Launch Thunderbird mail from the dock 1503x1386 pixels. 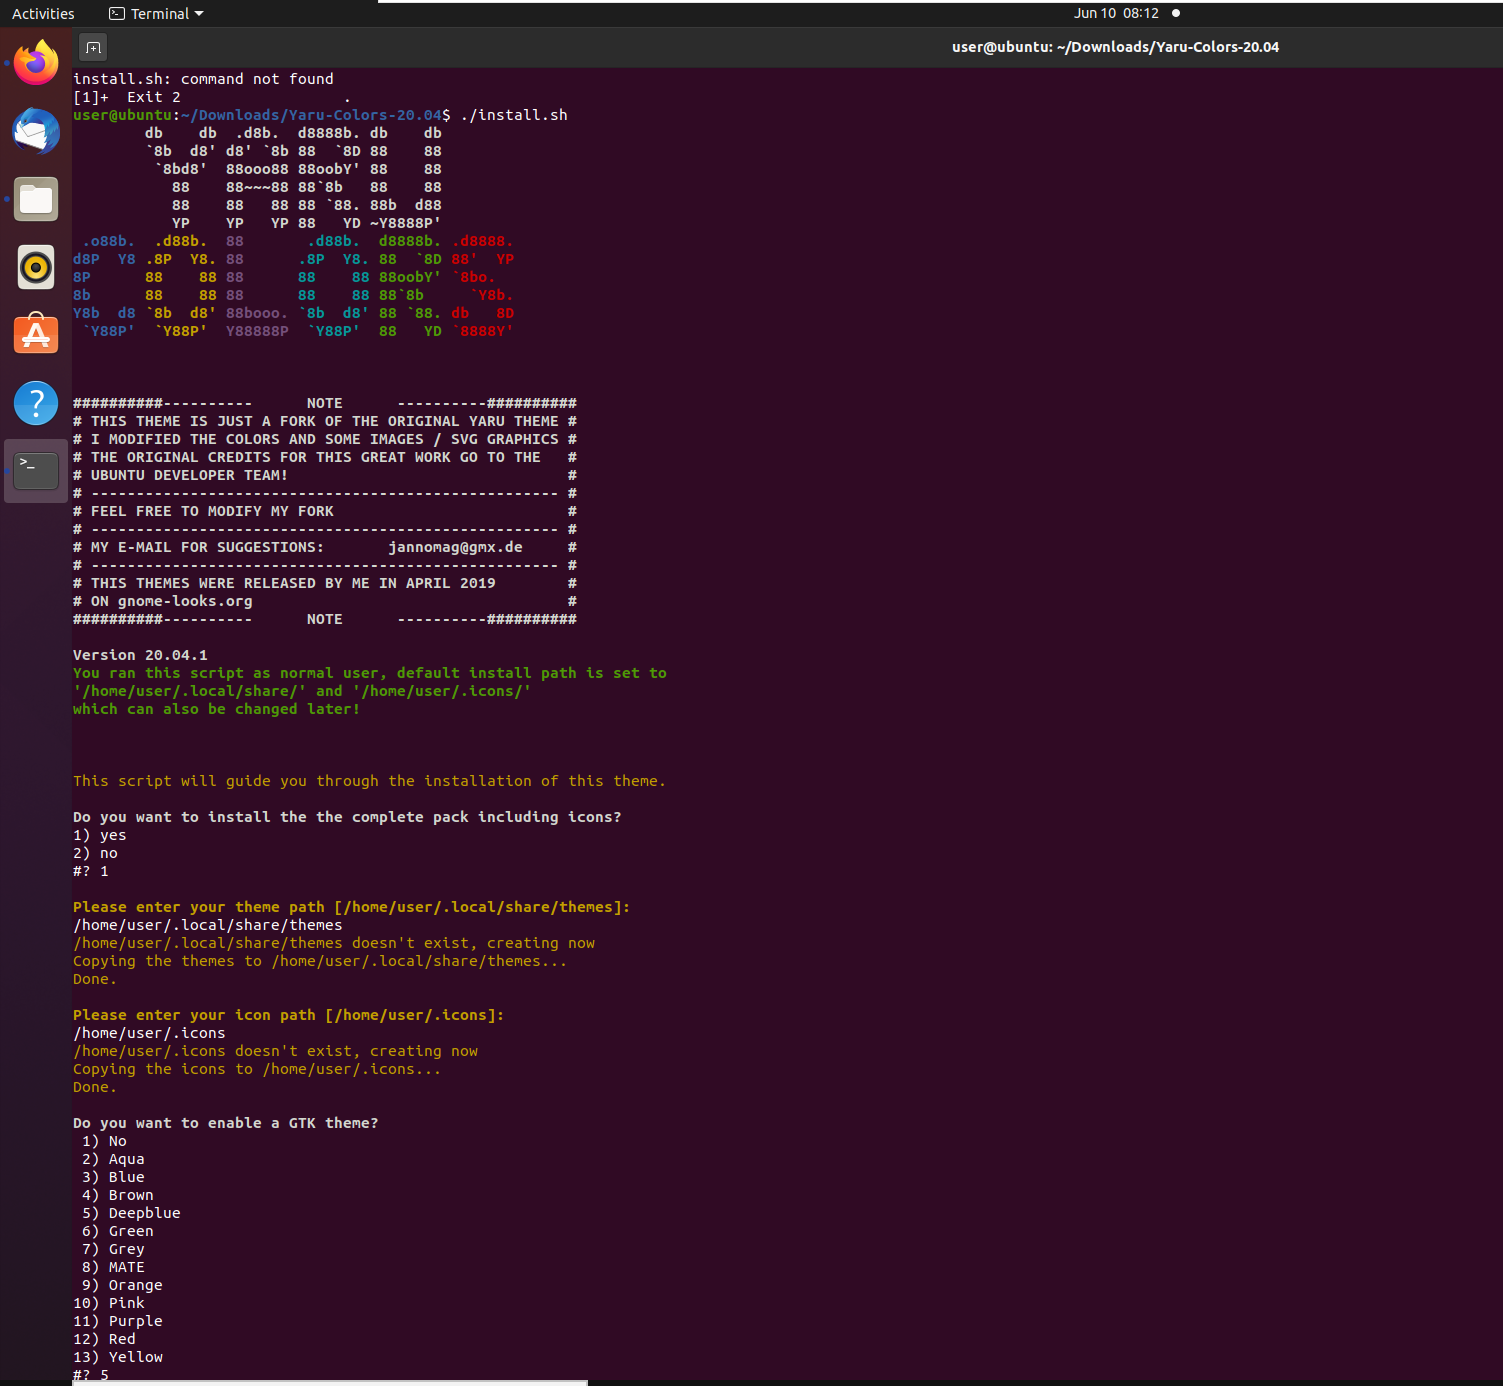[x=36, y=131]
